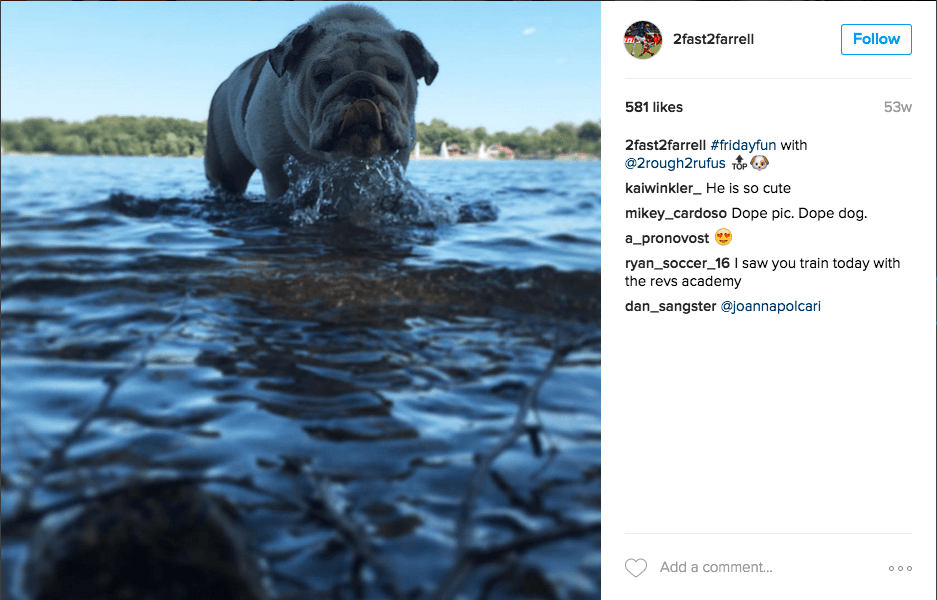Click the 53w timestamp
The width and height of the screenshot is (937, 600).
point(898,106)
